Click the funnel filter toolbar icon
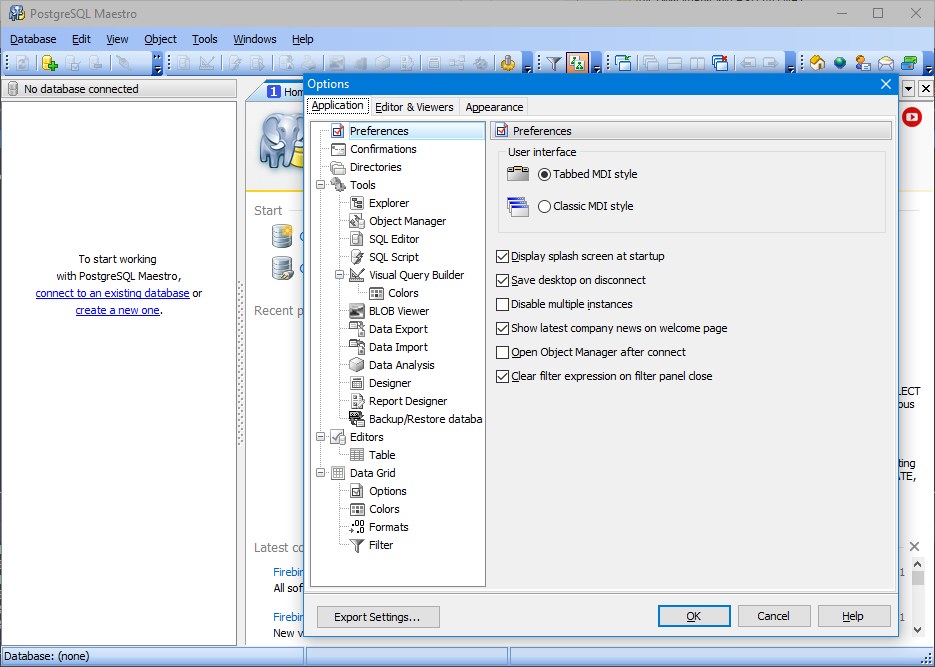Screen dimensions: 935x667 [554, 63]
